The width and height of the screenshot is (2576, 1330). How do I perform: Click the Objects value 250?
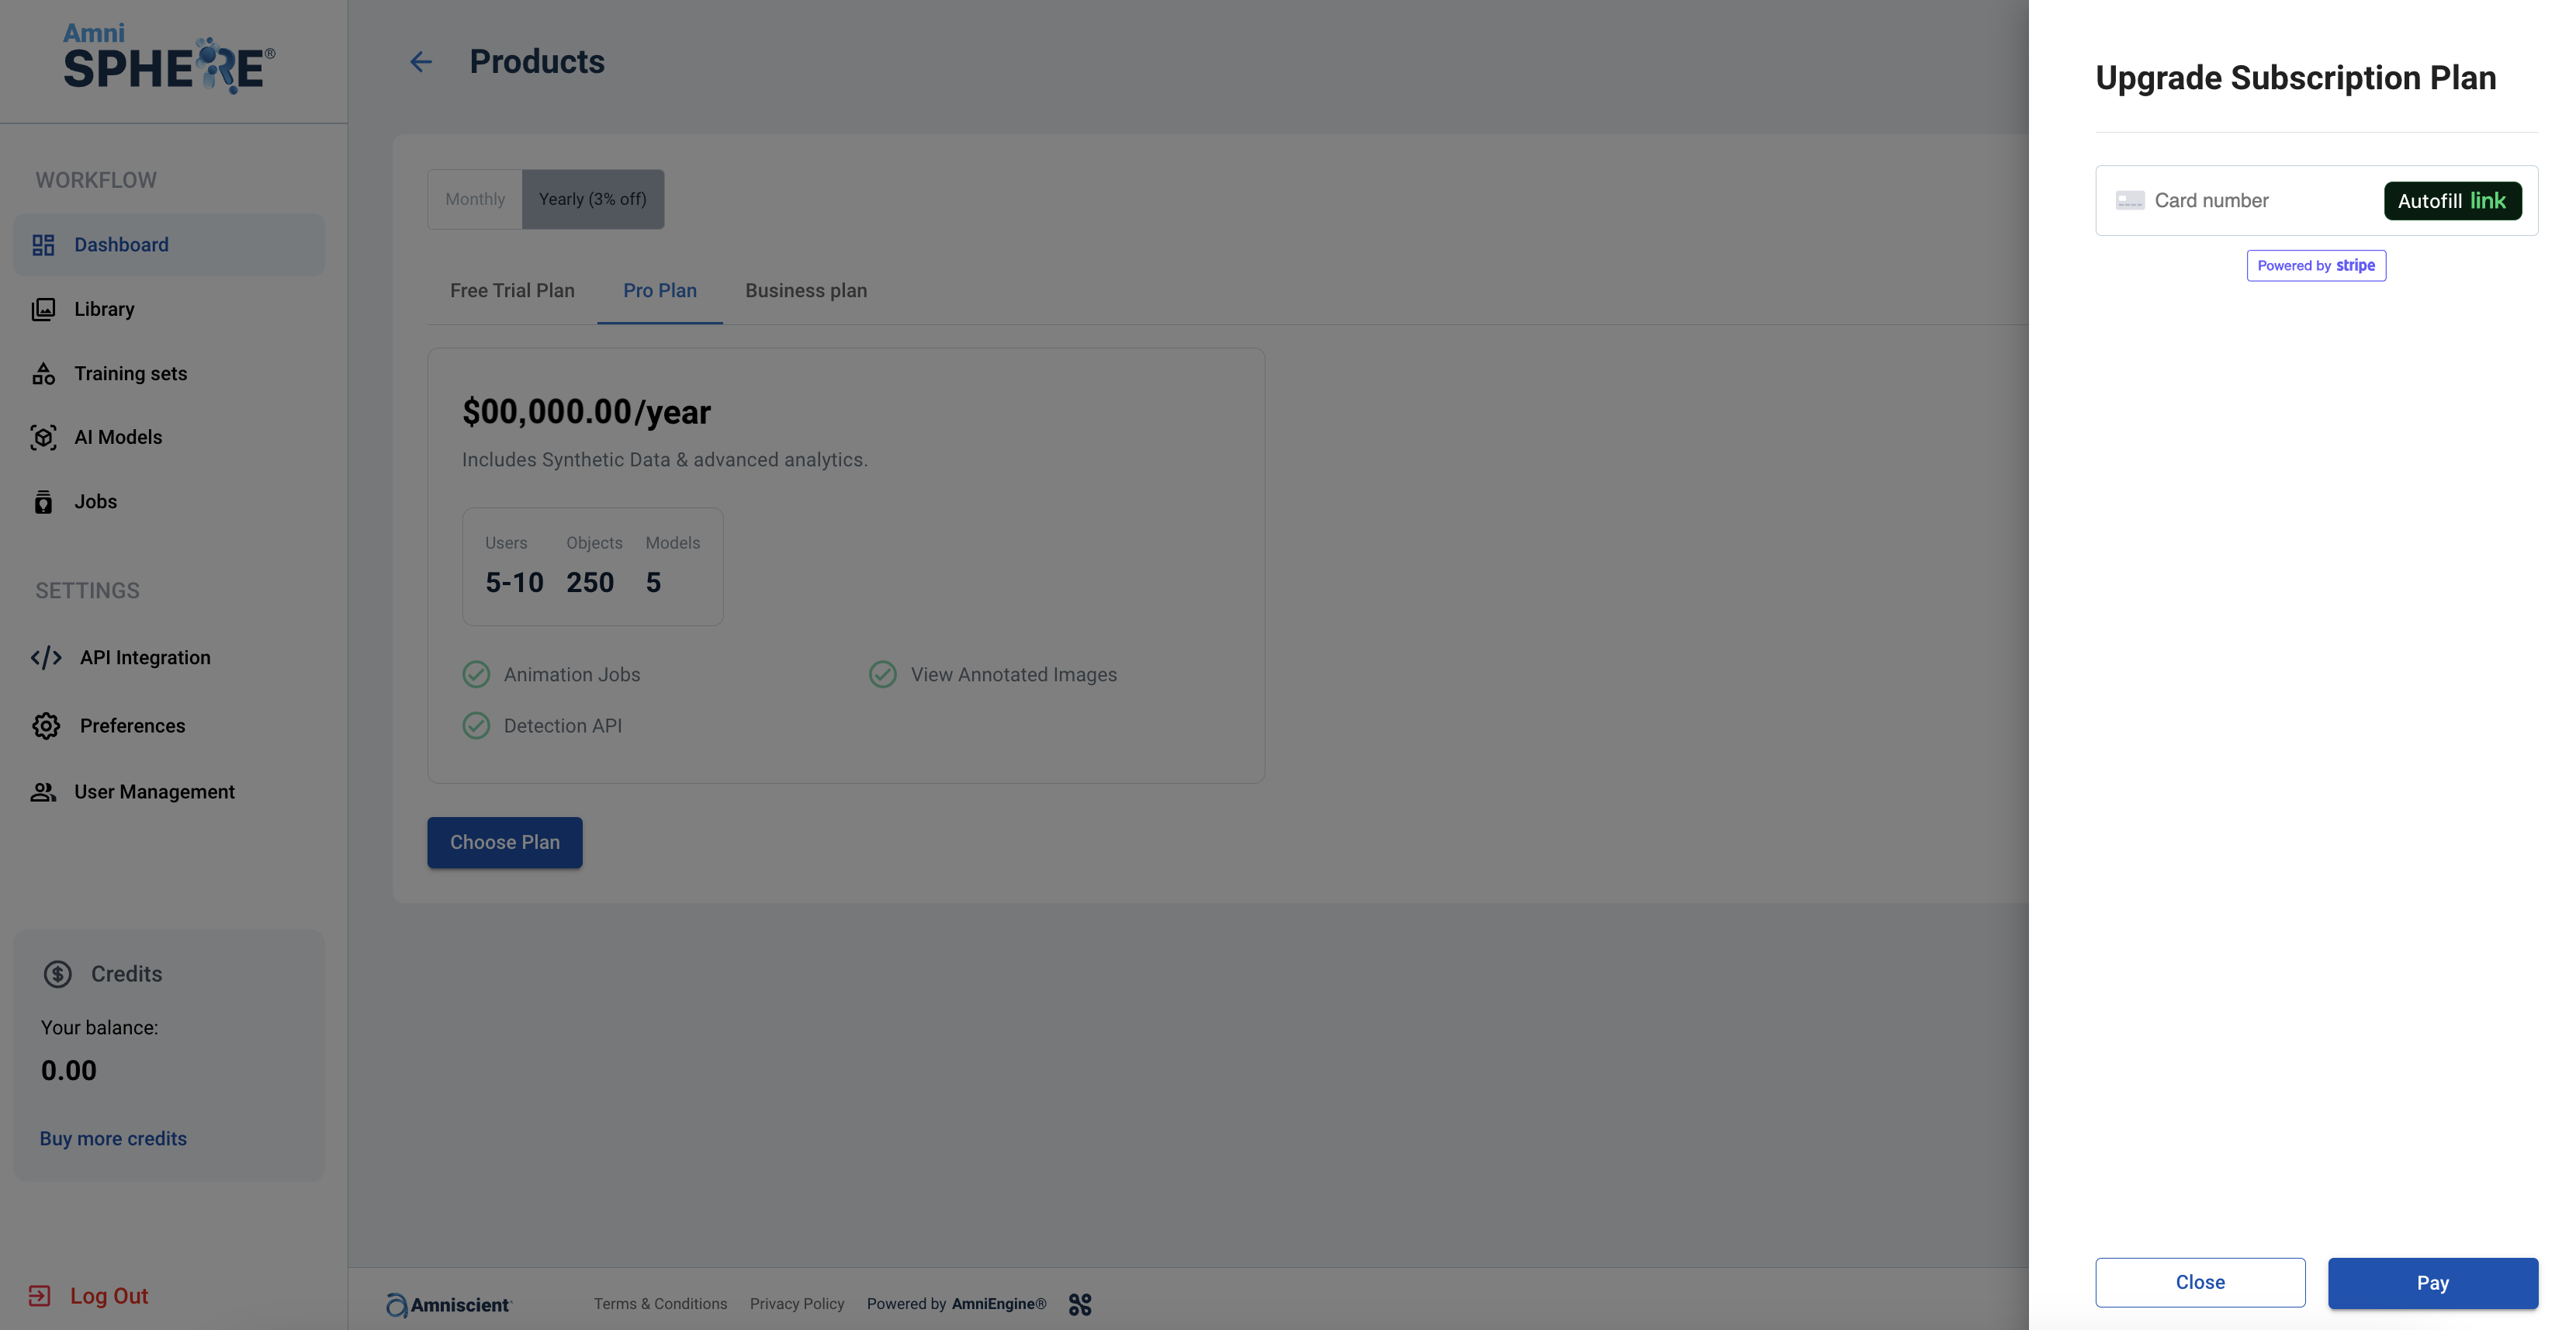pos(590,583)
